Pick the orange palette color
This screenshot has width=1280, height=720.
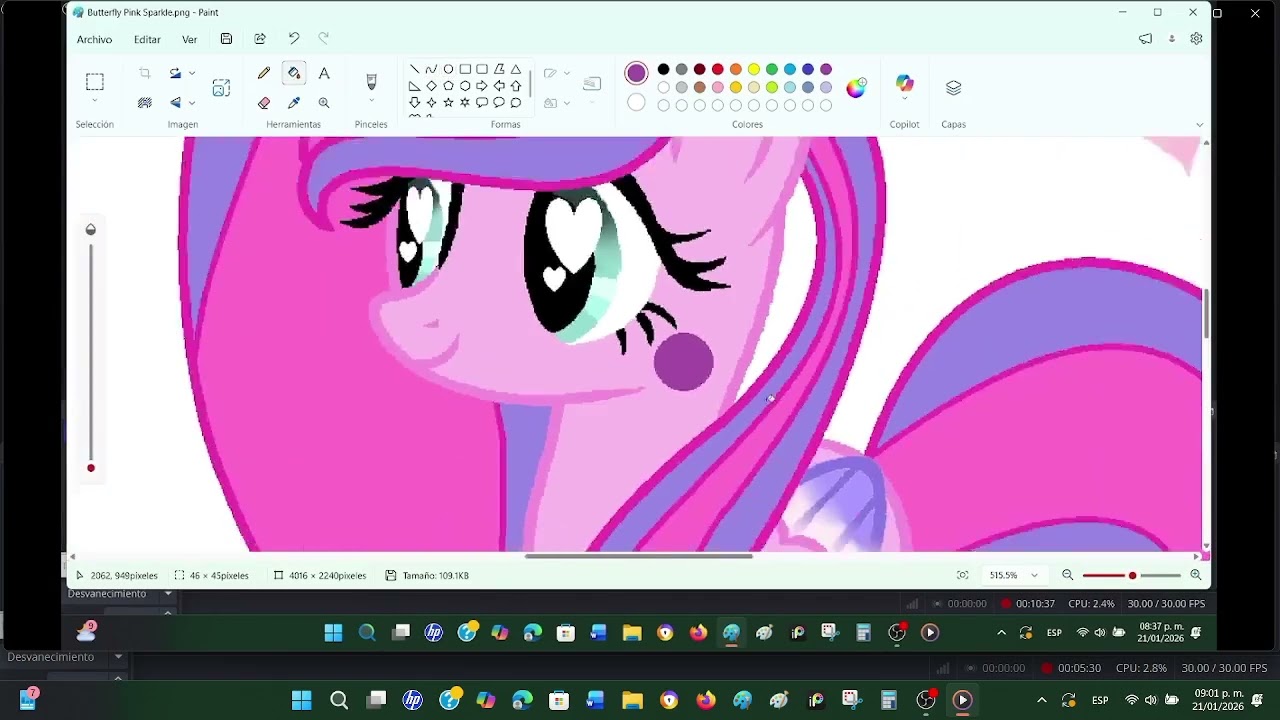pos(735,69)
